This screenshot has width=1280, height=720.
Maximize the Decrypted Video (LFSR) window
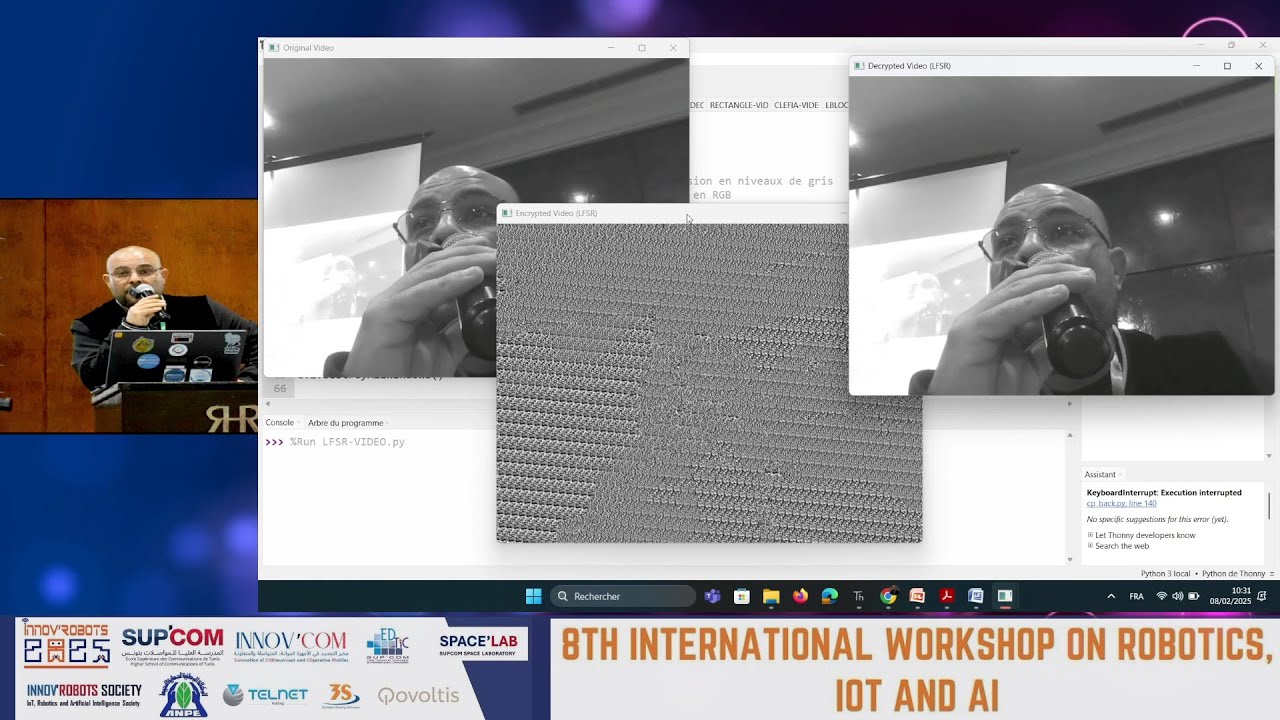tap(1227, 66)
